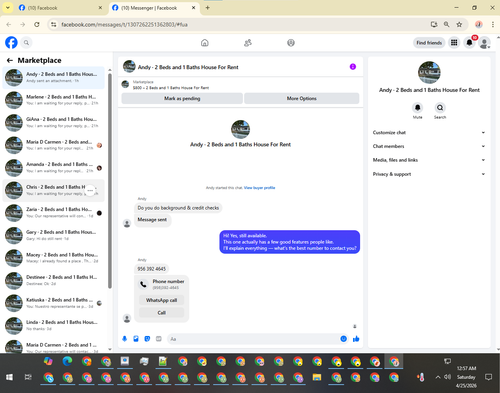The height and width of the screenshot is (393, 500).
Task: Click the Marketplace listing thumbnail in the chat header
Action: coord(125,84)
